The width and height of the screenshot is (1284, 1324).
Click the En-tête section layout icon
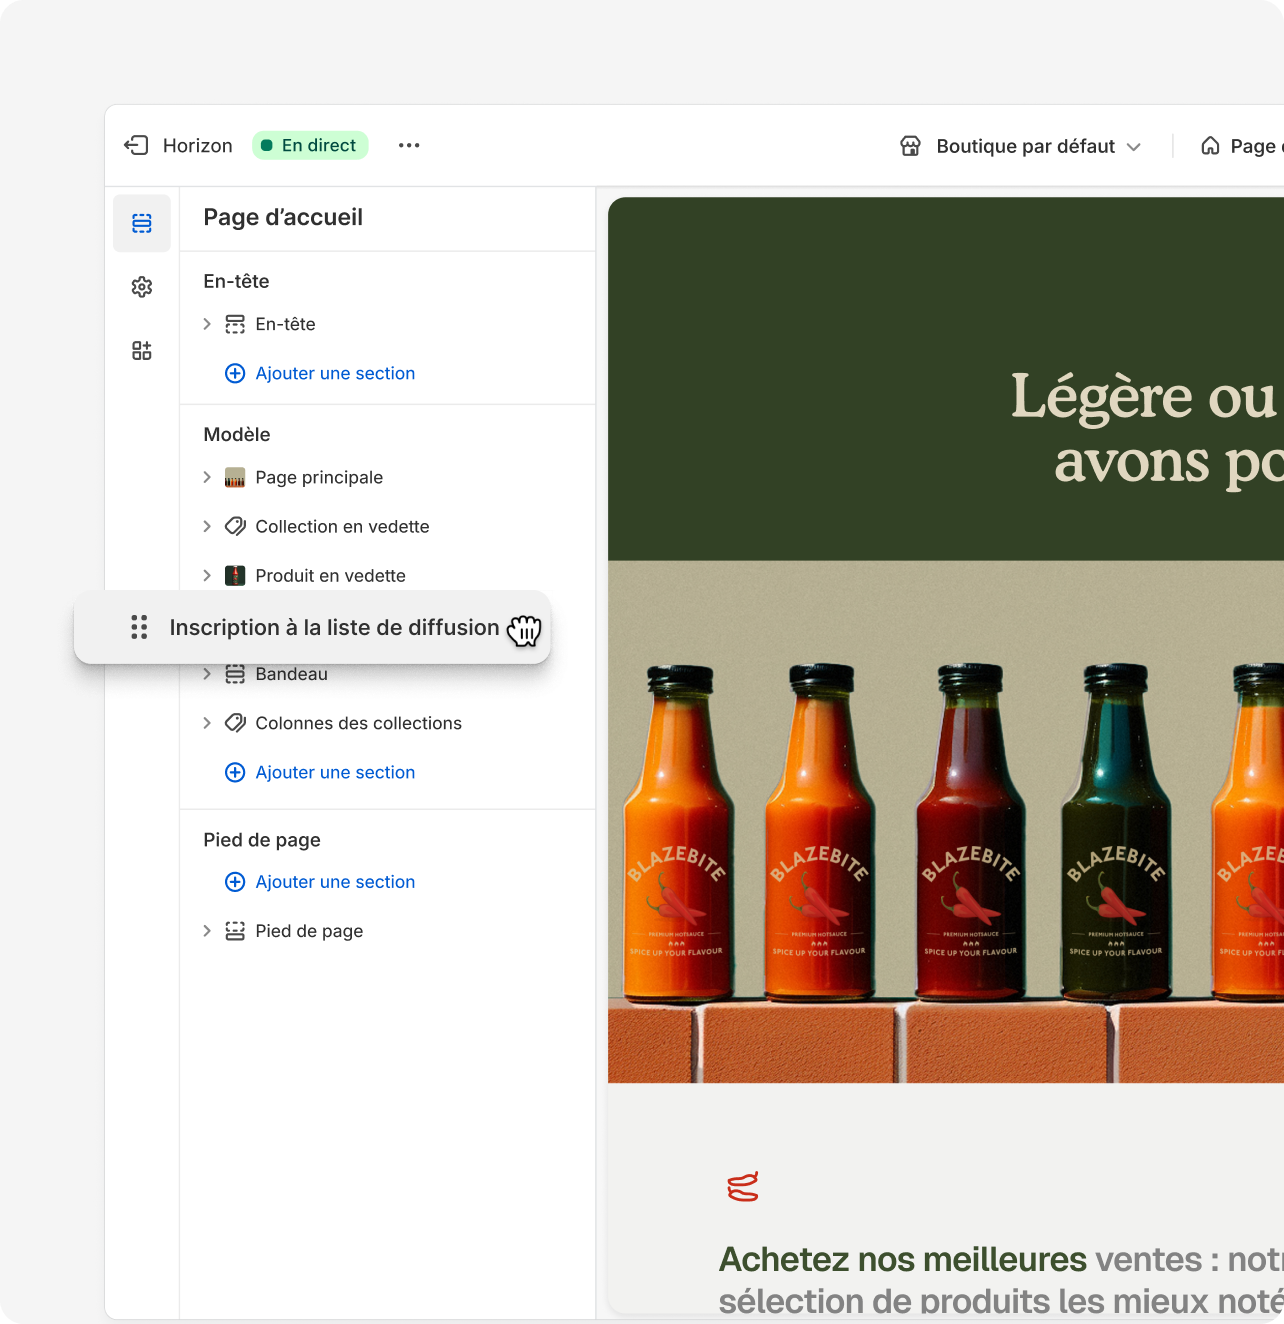(x=235, y=324)
